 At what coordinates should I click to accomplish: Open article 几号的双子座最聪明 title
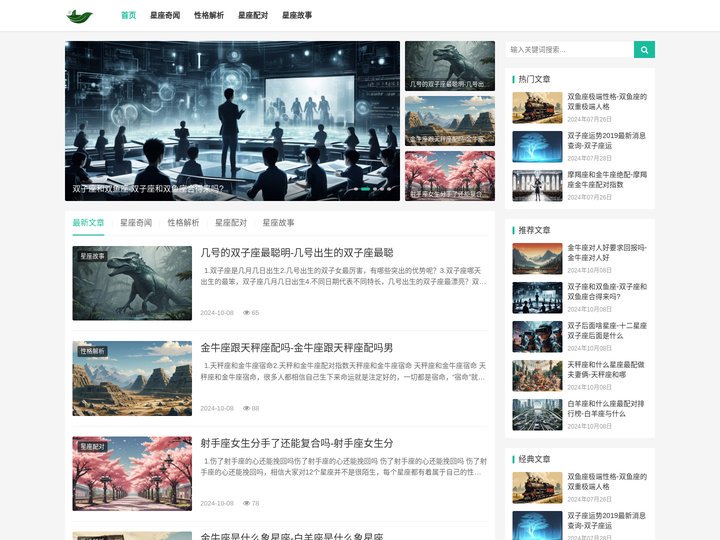297,253
